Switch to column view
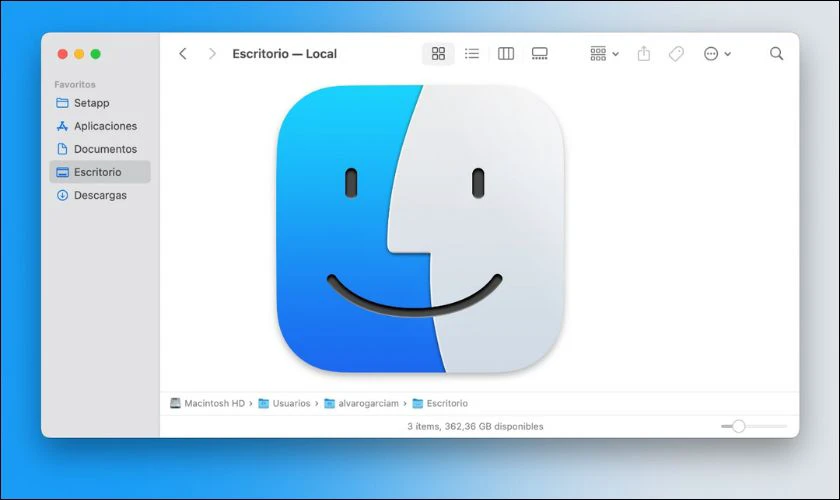The image size is (840, 500). (506, 54)
